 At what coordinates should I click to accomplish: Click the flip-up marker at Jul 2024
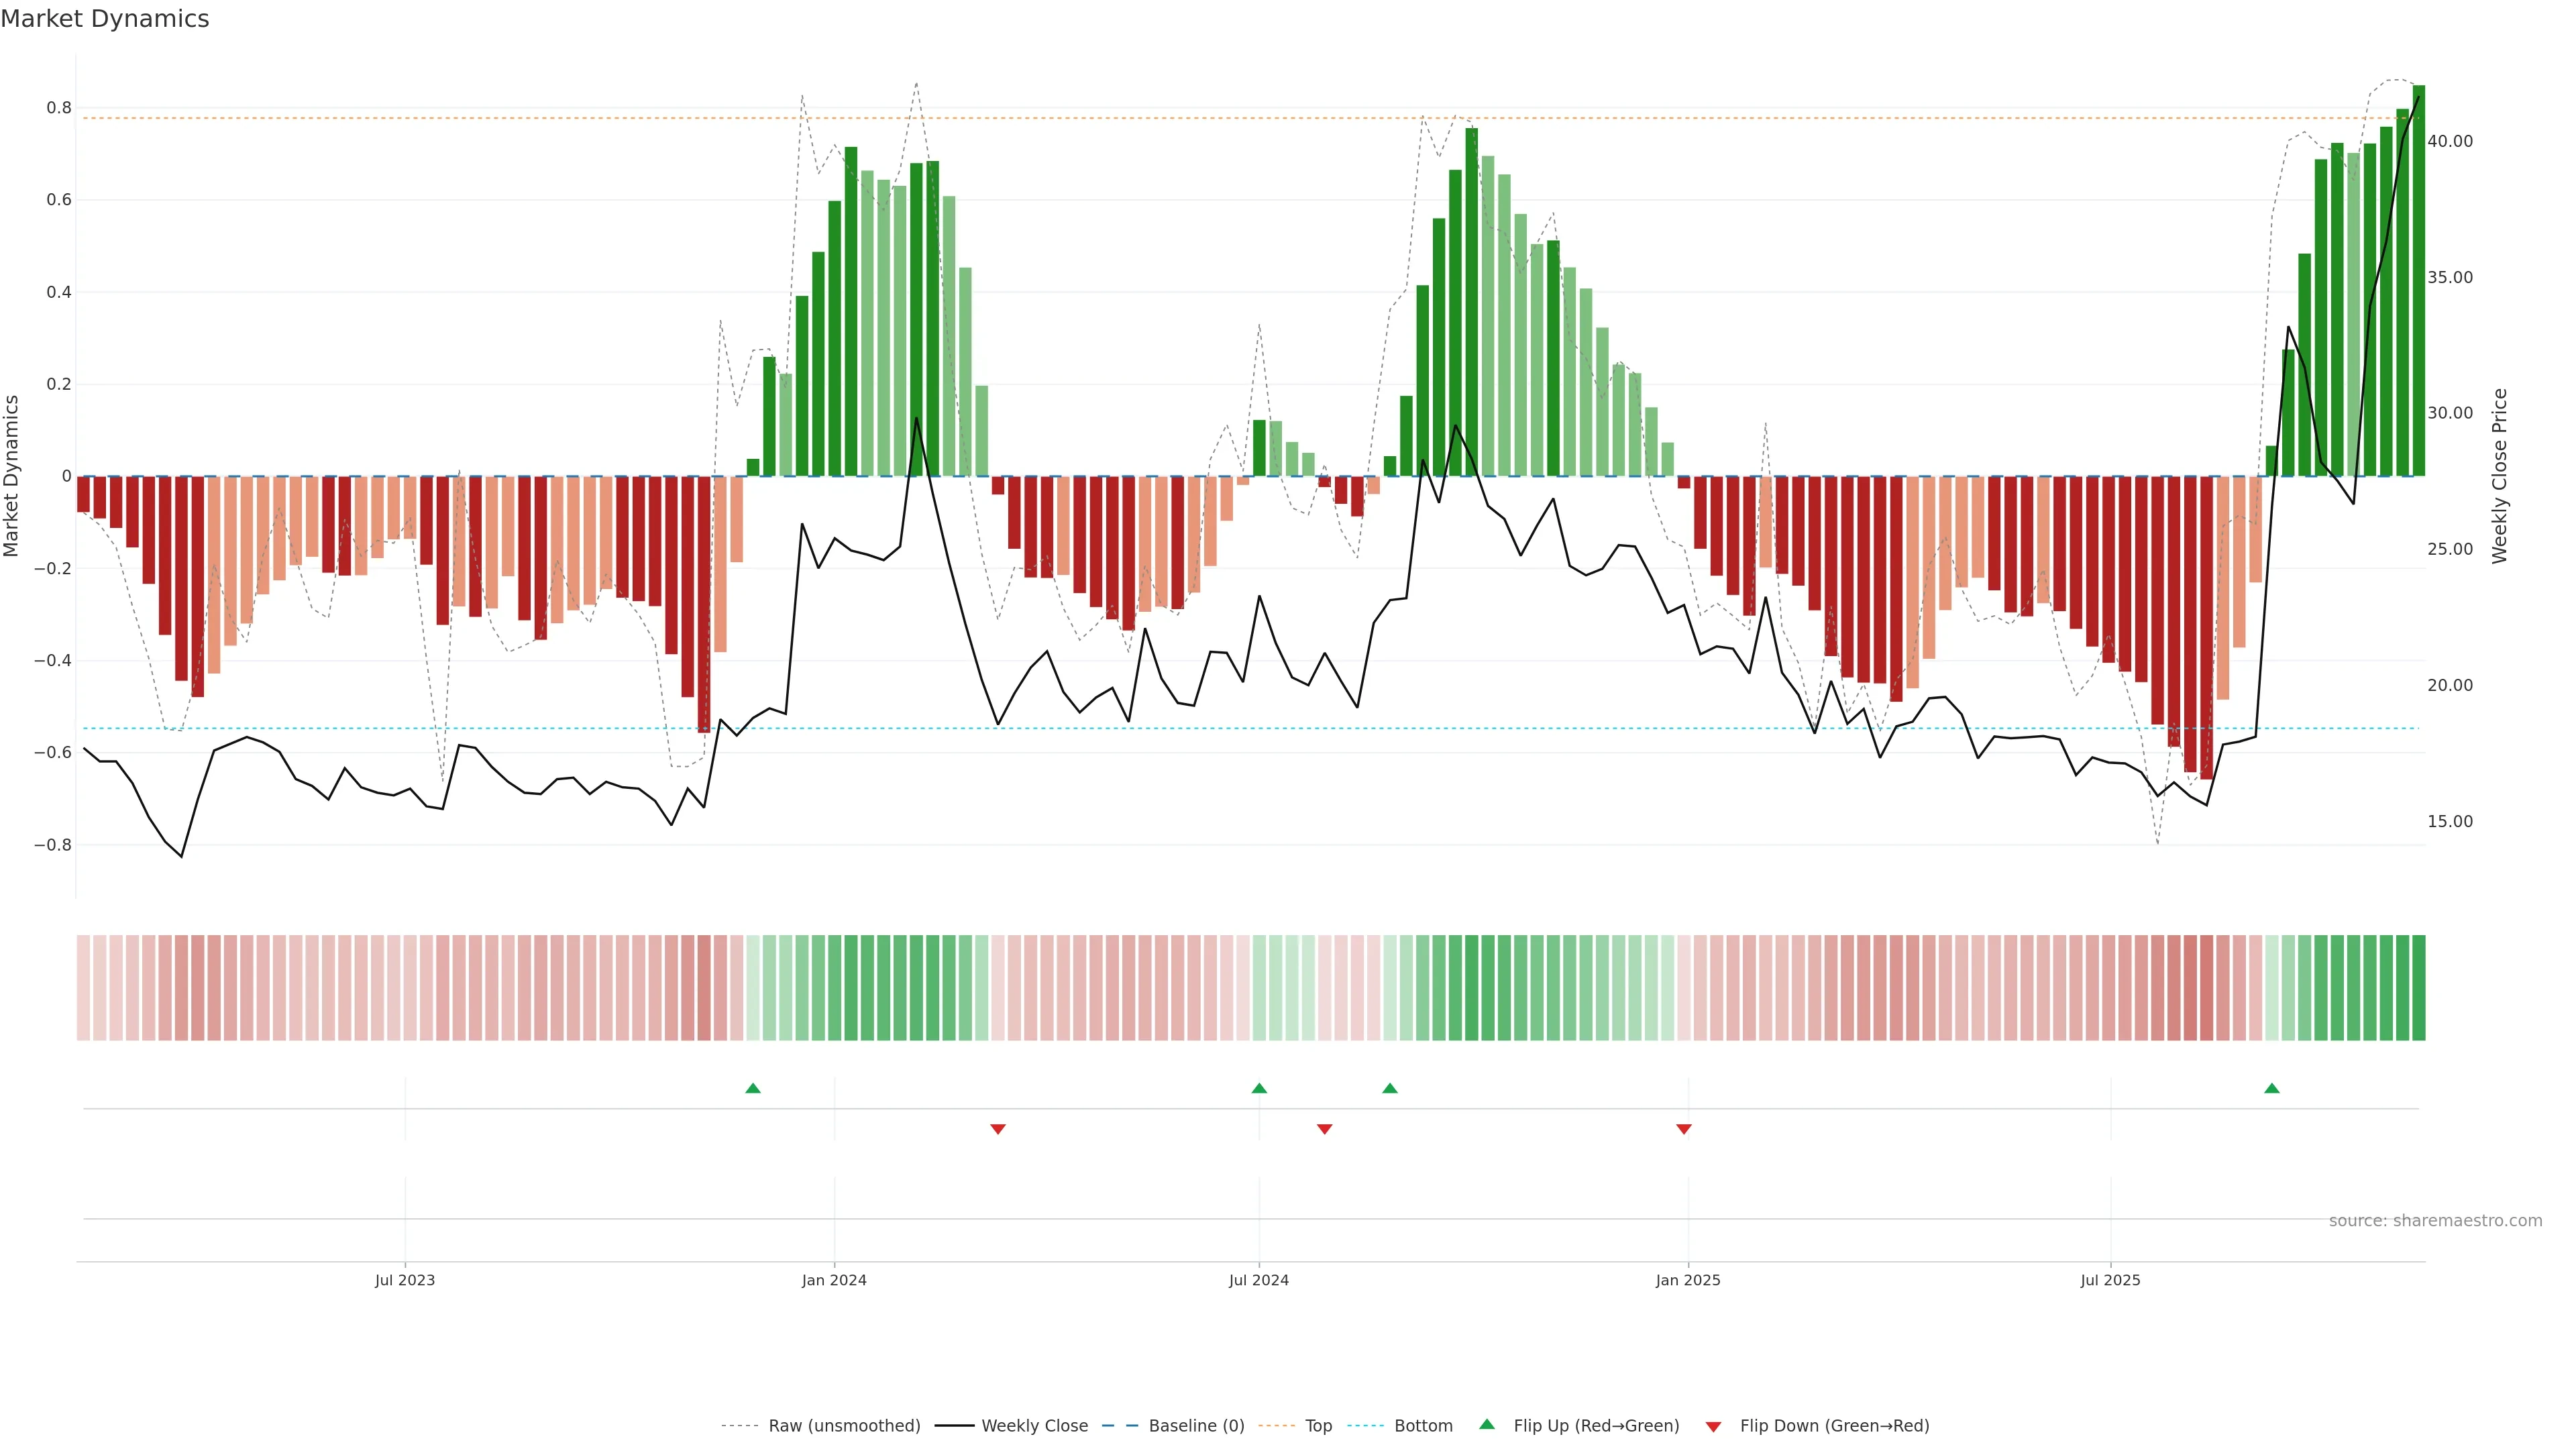[1259, 1088]
